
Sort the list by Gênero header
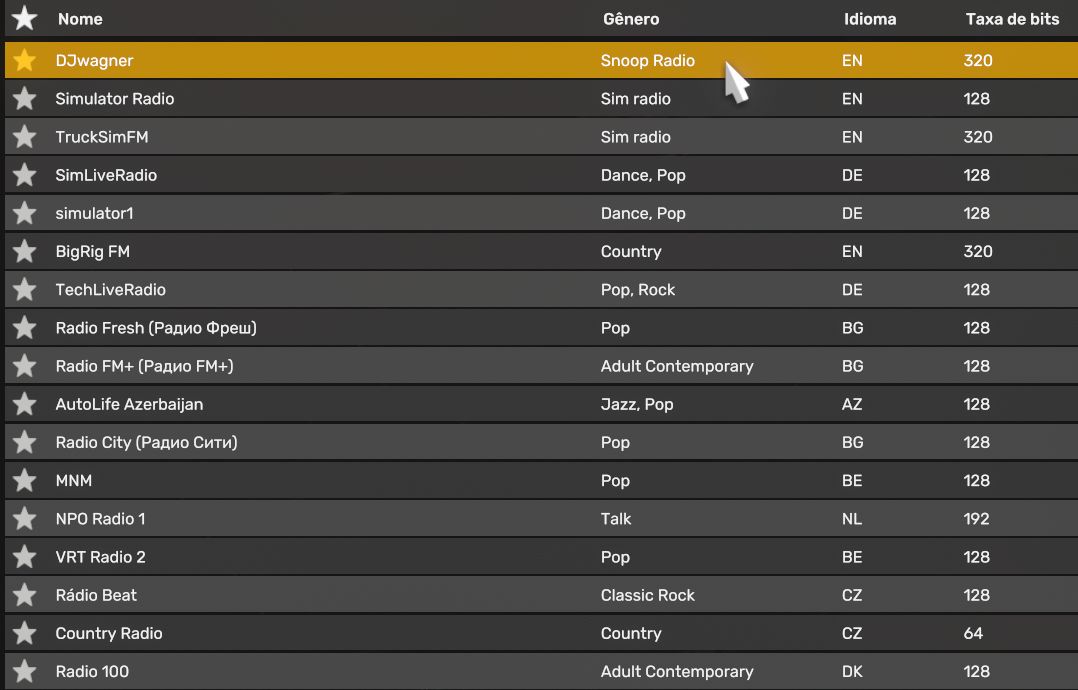pos(630,19)
